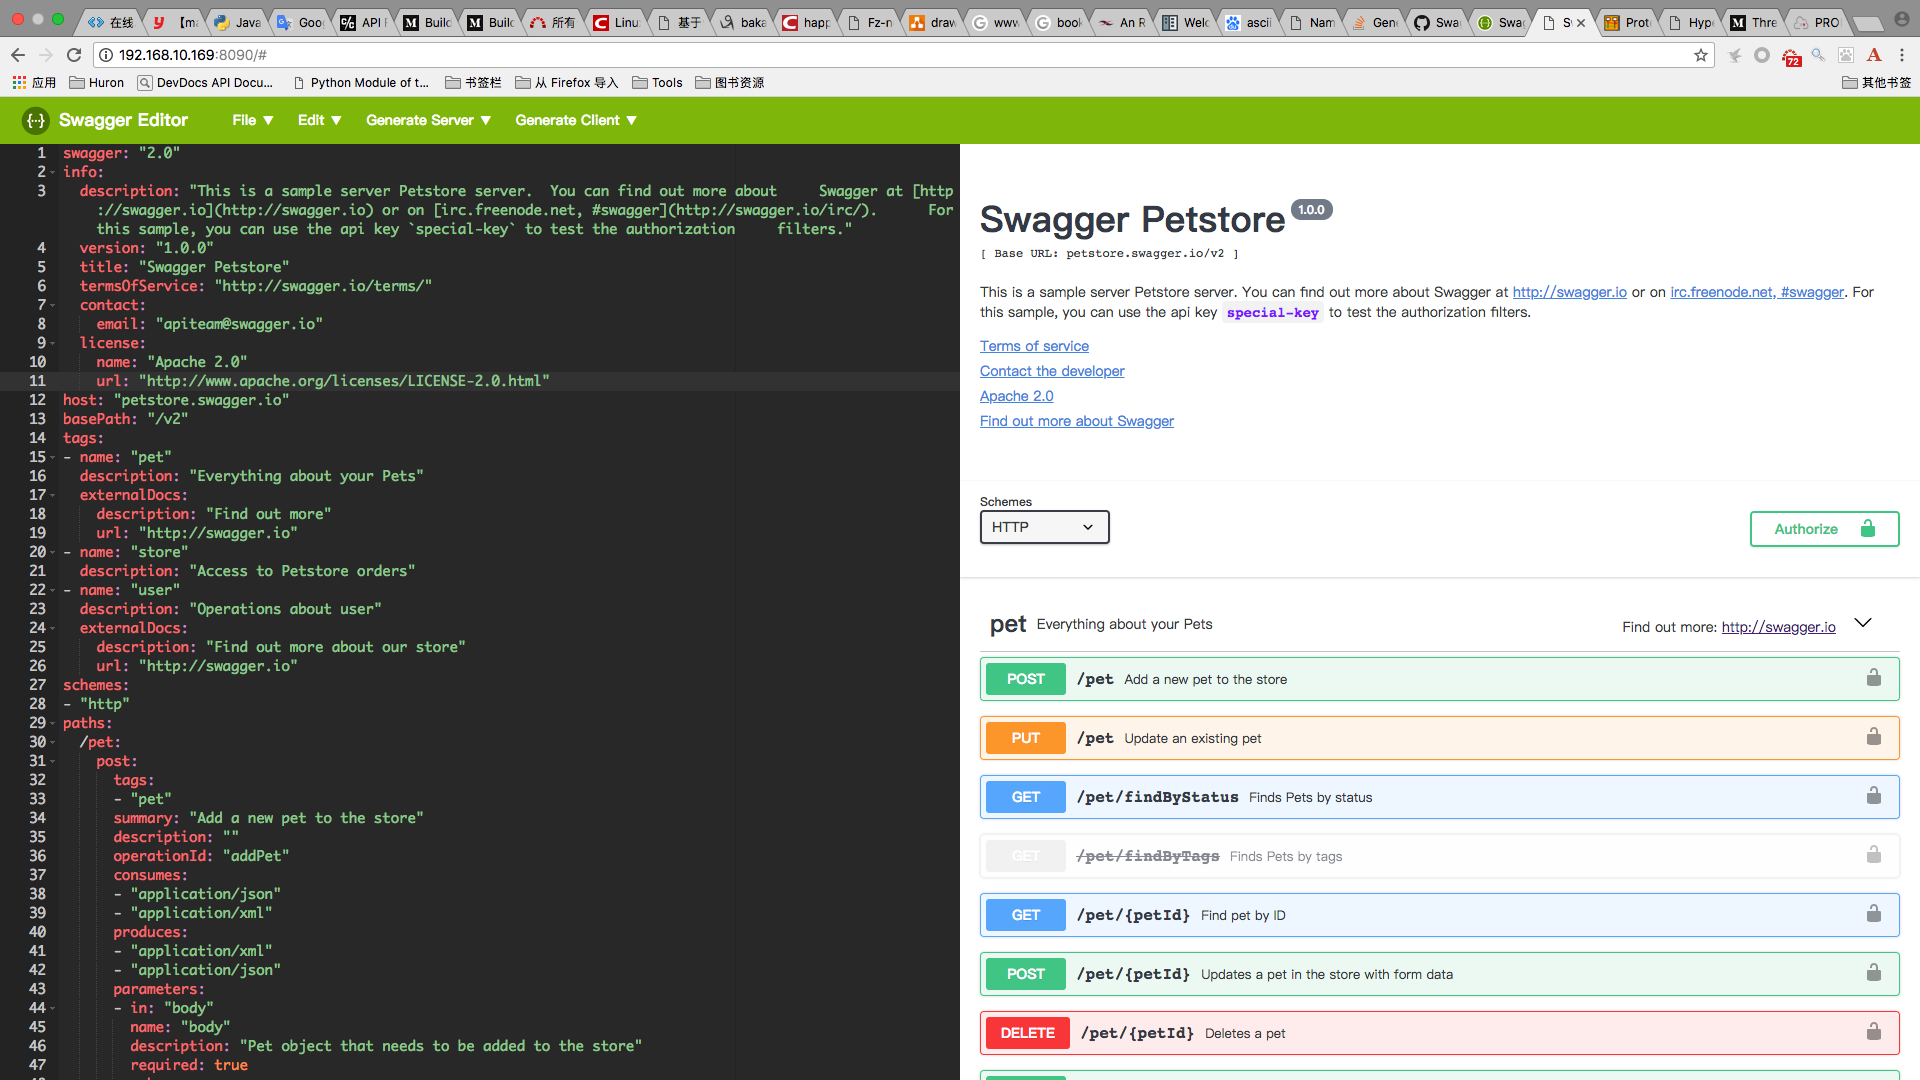Click Generate Client dropdown arrow
Image resolution: width=1920 pixels, height=1080 pixels.
(632, 120)
